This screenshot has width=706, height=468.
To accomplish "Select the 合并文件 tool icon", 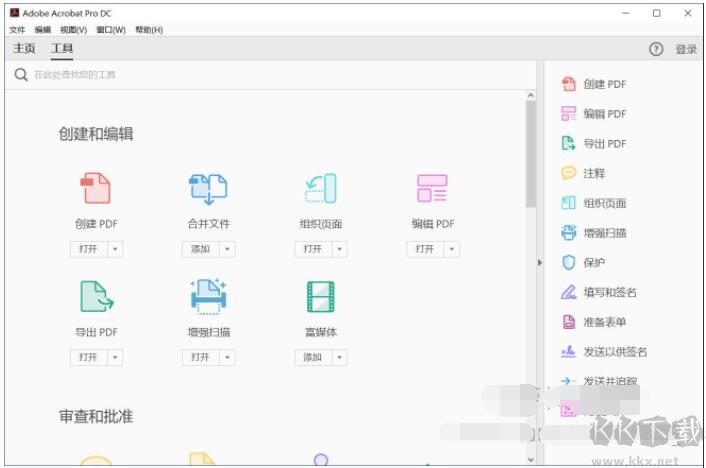I will [x=208, y=189].
